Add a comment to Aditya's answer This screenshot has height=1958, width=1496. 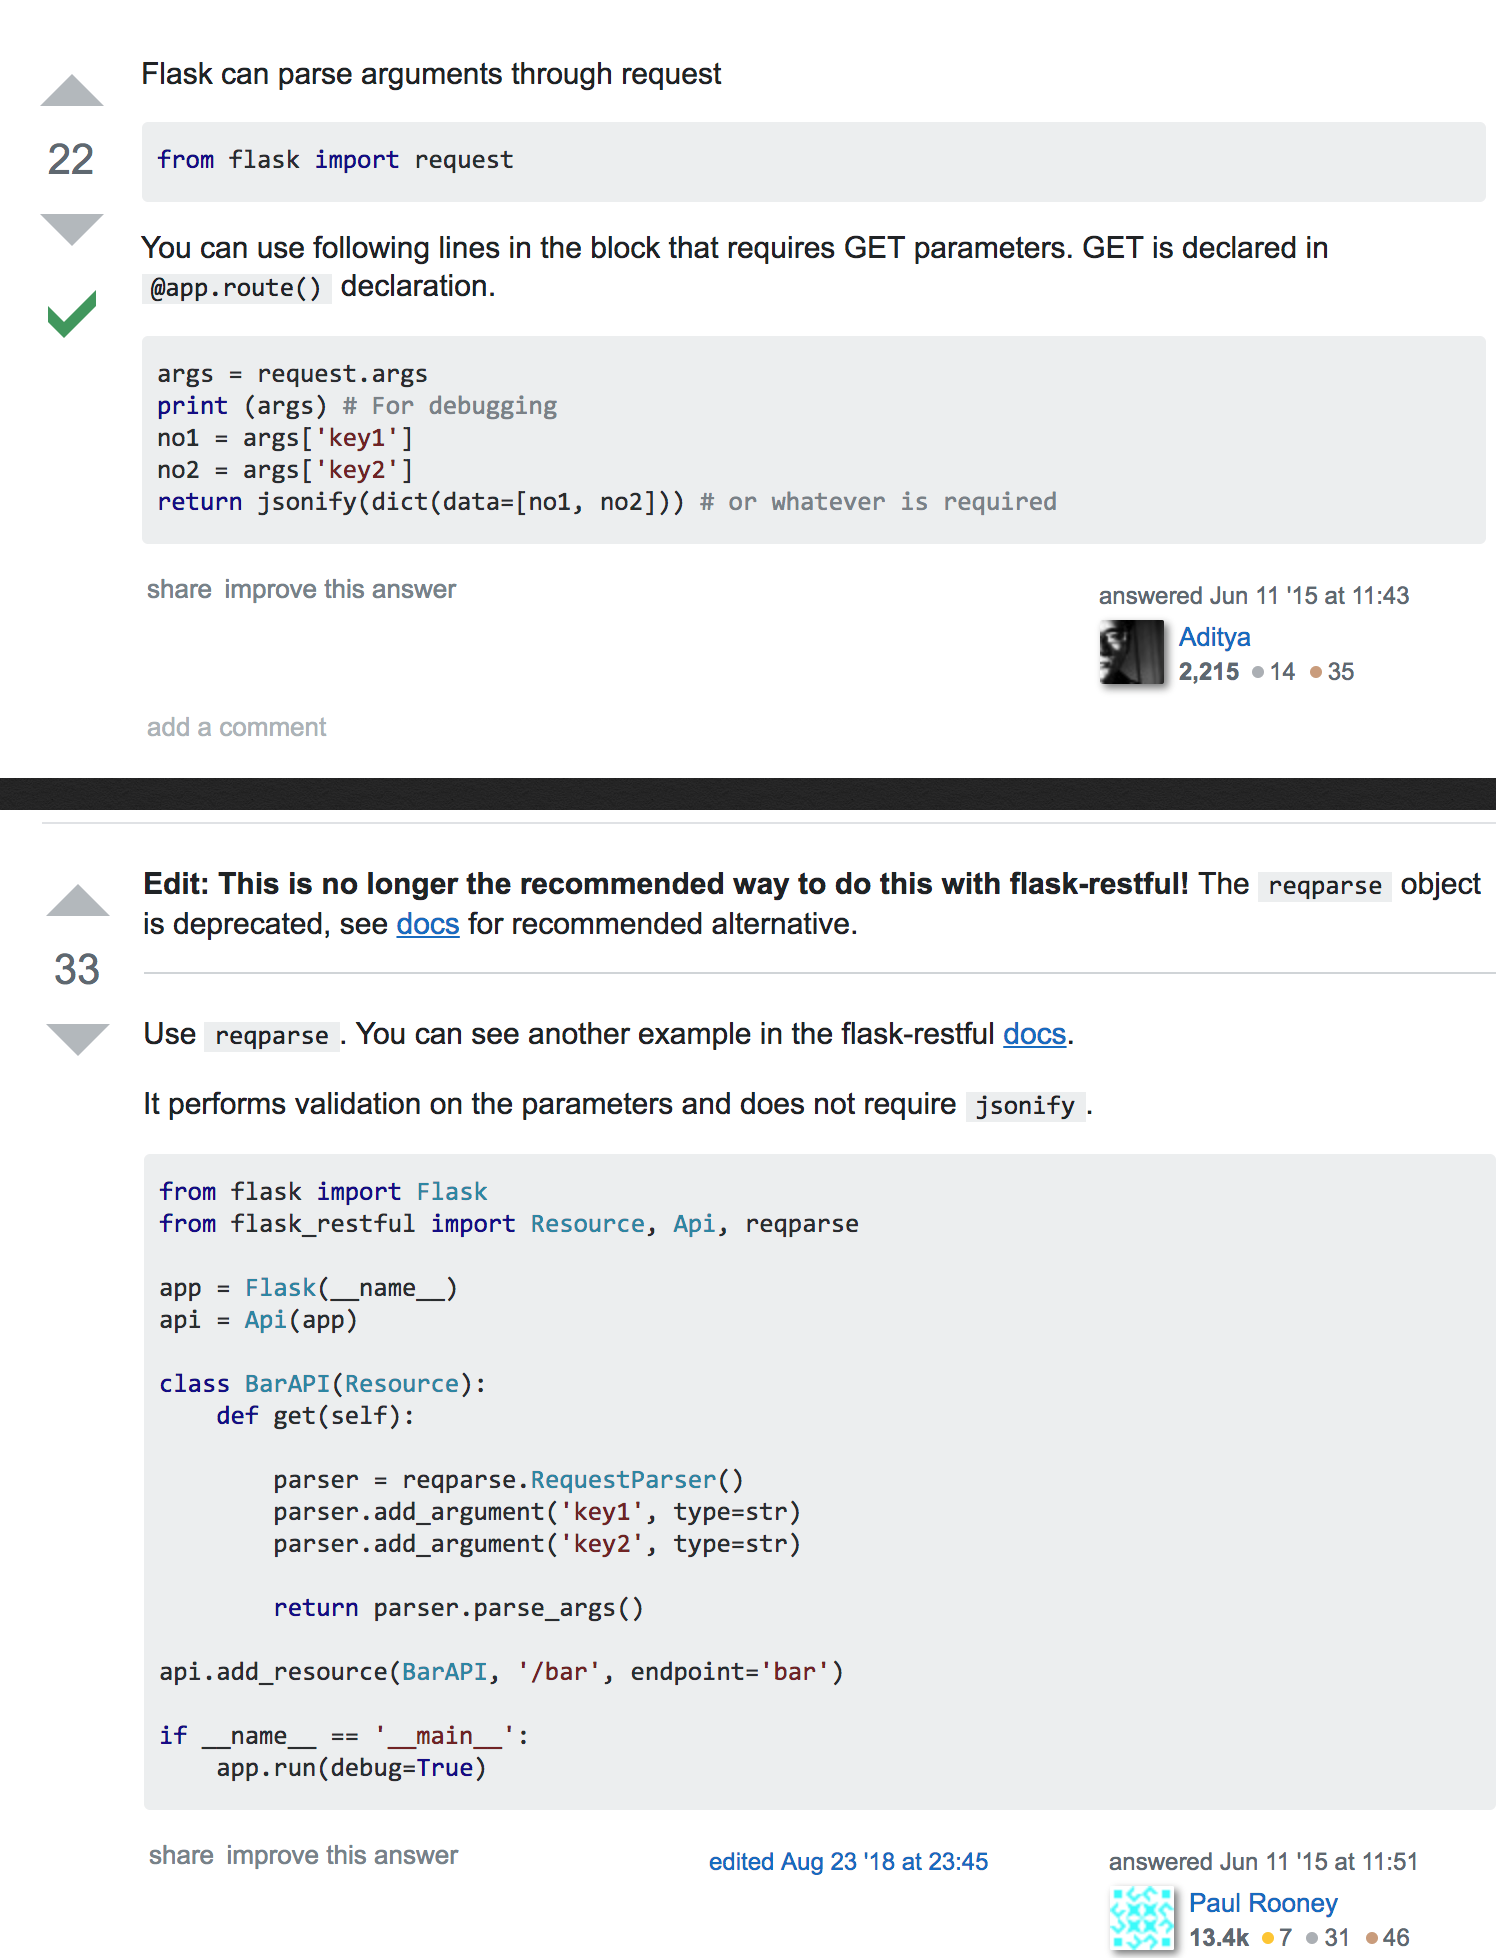pyautogui.click(x=236, y=727)
